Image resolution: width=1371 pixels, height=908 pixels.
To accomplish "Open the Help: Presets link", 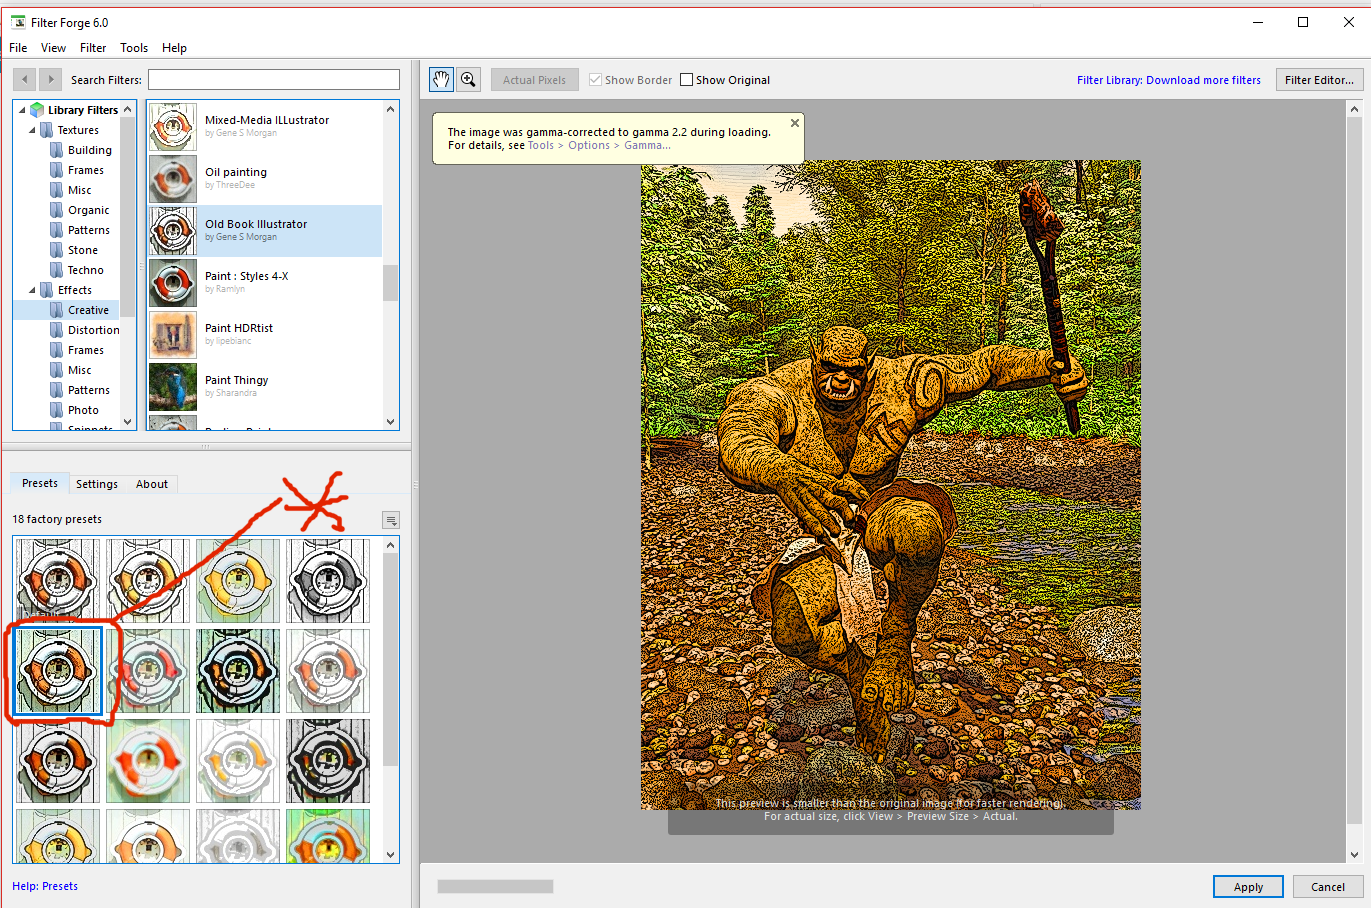I will point(45,886).
